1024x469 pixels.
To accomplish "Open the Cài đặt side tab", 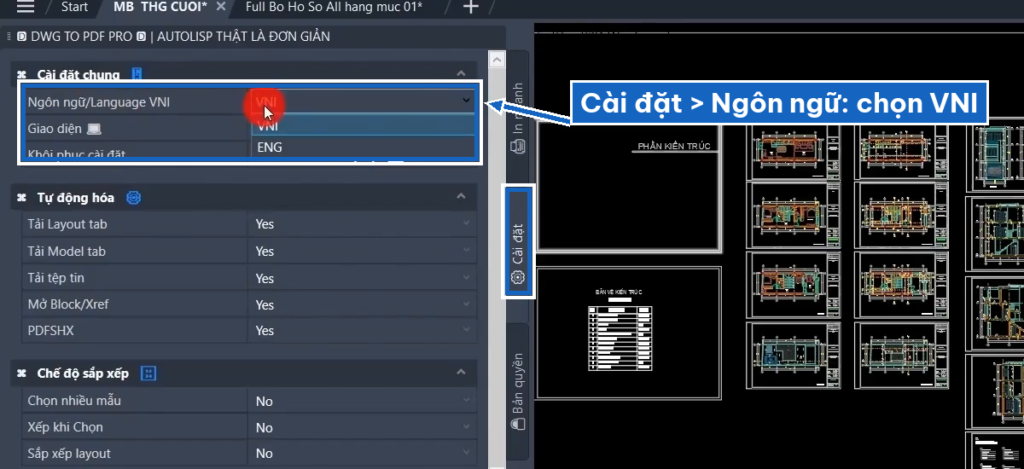I will tap(518, 242).
